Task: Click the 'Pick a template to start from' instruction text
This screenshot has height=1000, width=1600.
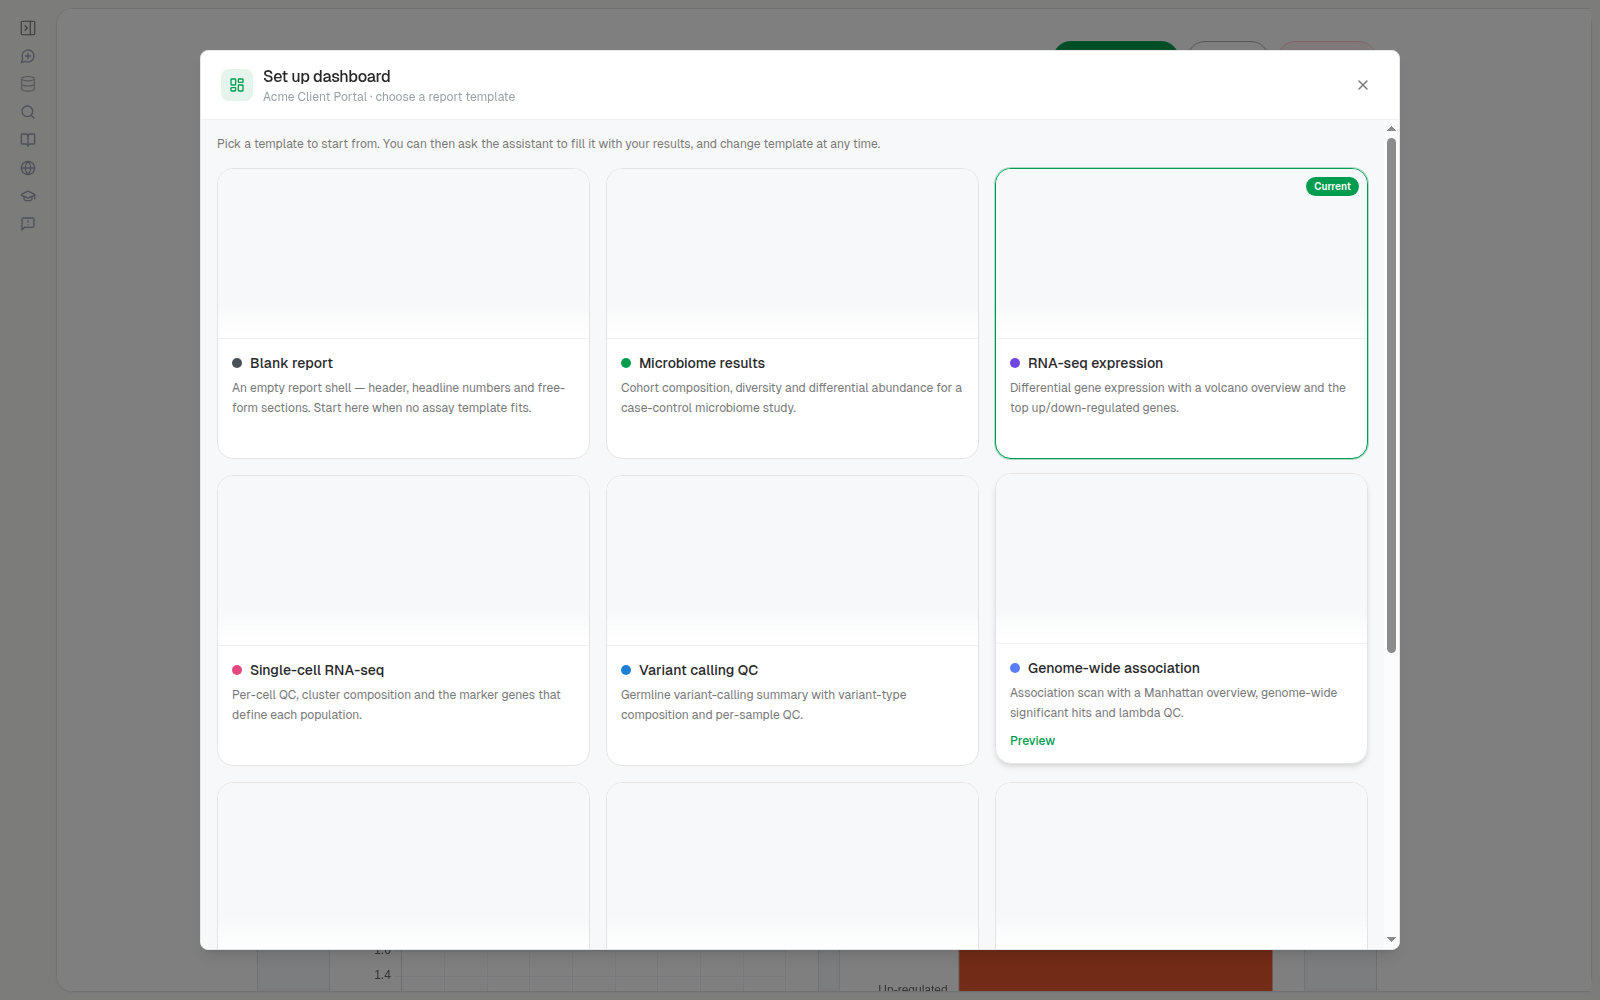Action: [x=549, y=144]
